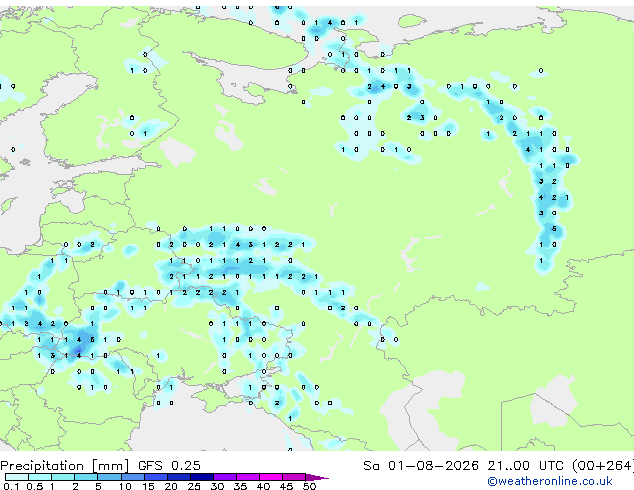634x490 pixels.
Task: Click the '(00+264)' forecast offset text
Action: [603, 466]
